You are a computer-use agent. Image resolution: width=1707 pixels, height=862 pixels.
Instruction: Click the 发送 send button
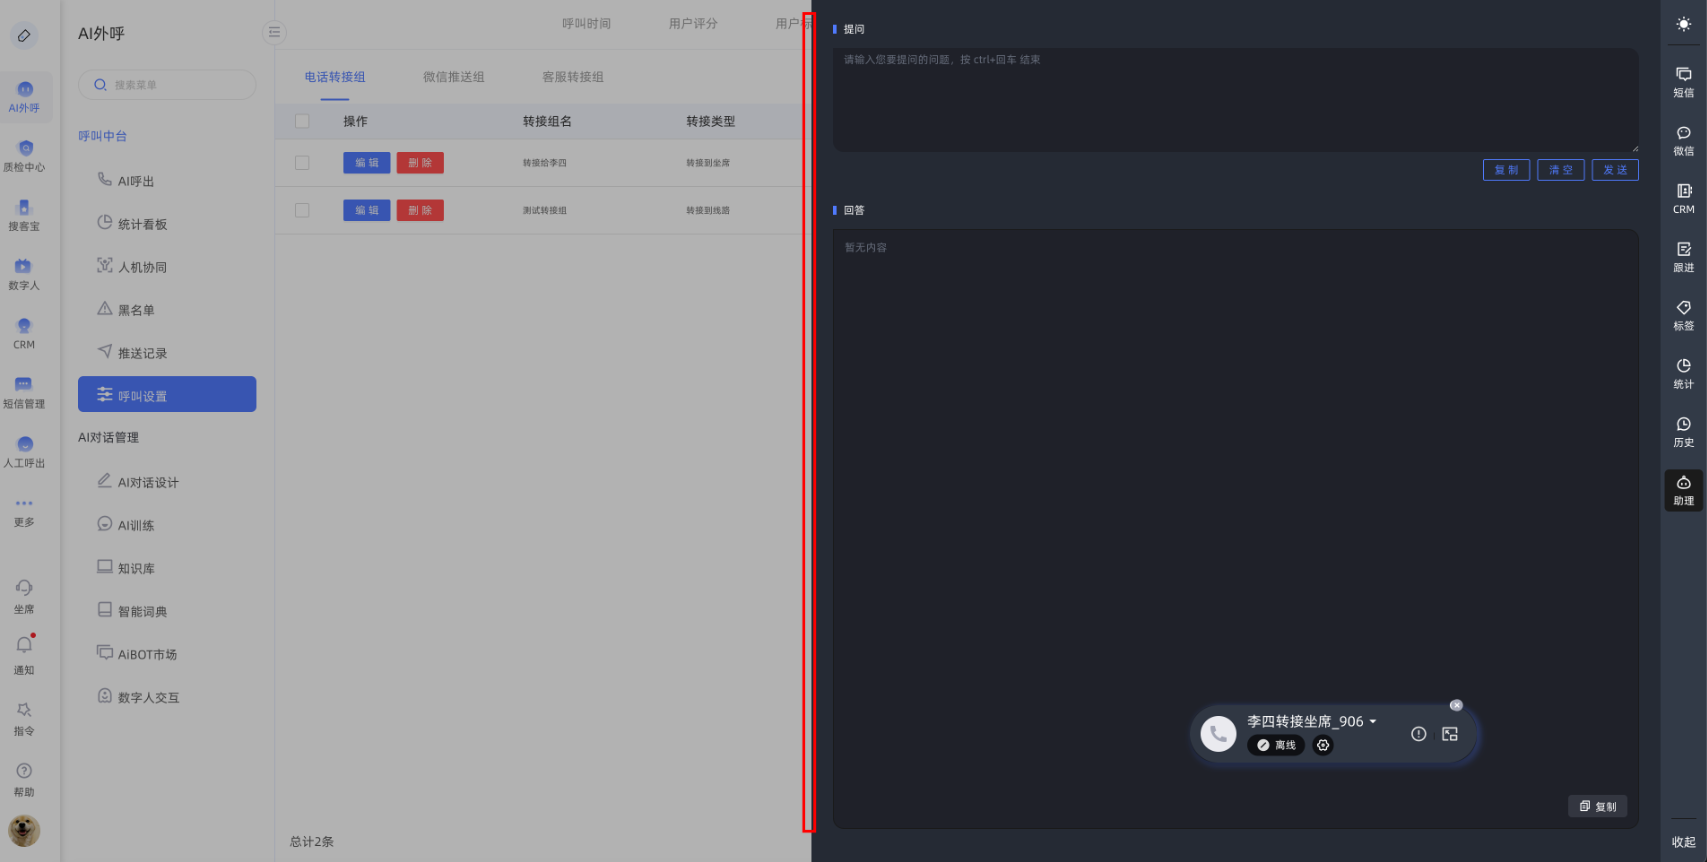point(1615,170)
